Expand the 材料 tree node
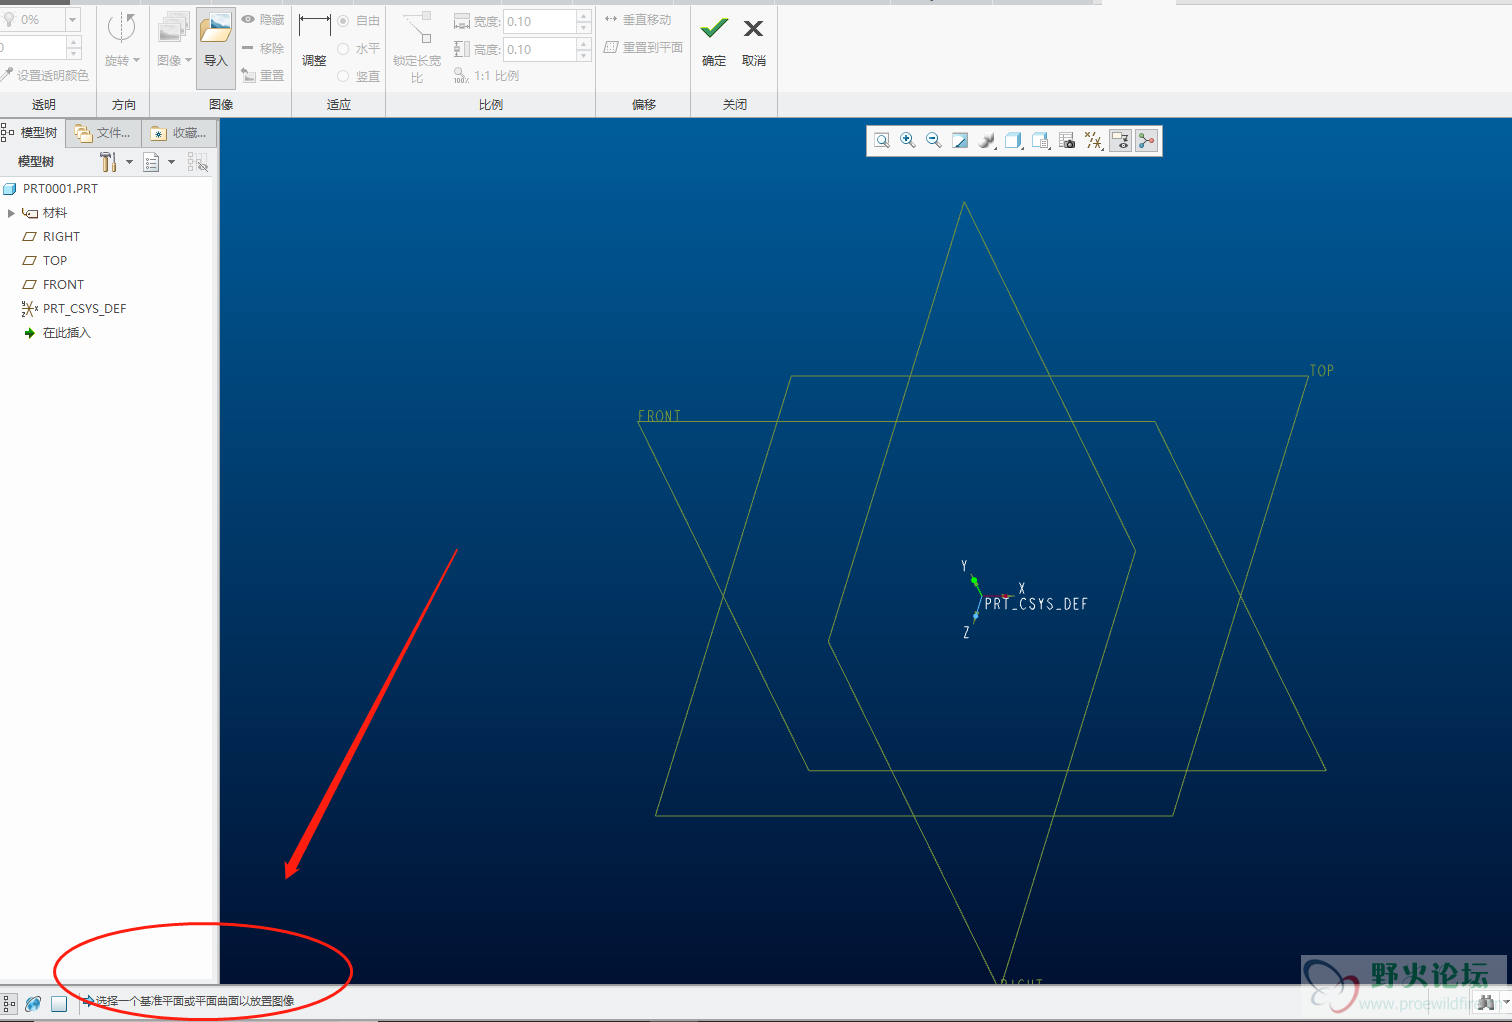The width and height of the screenshot is (1512, 1022). point(11,213)
